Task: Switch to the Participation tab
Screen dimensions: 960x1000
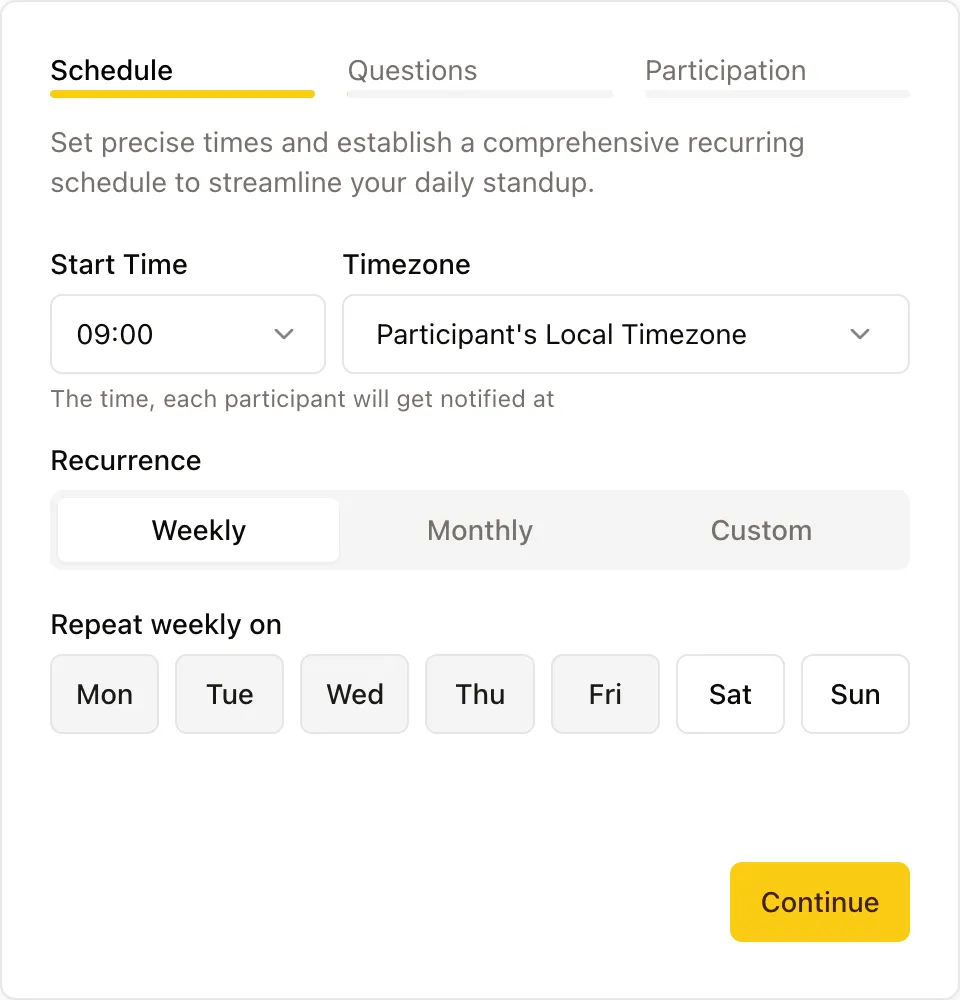Action: 726,70
